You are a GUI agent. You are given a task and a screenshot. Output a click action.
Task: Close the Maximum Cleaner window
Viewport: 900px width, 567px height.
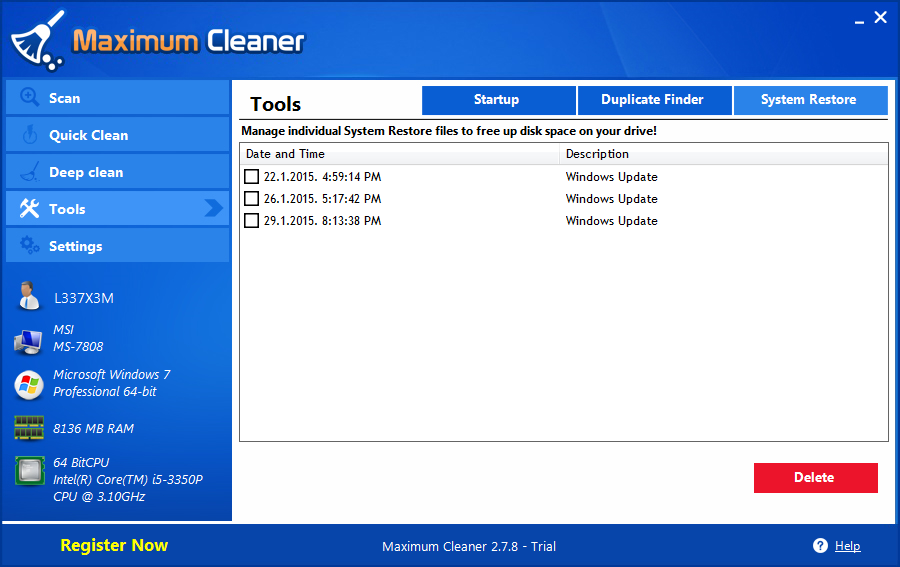[x=880, y=18]
